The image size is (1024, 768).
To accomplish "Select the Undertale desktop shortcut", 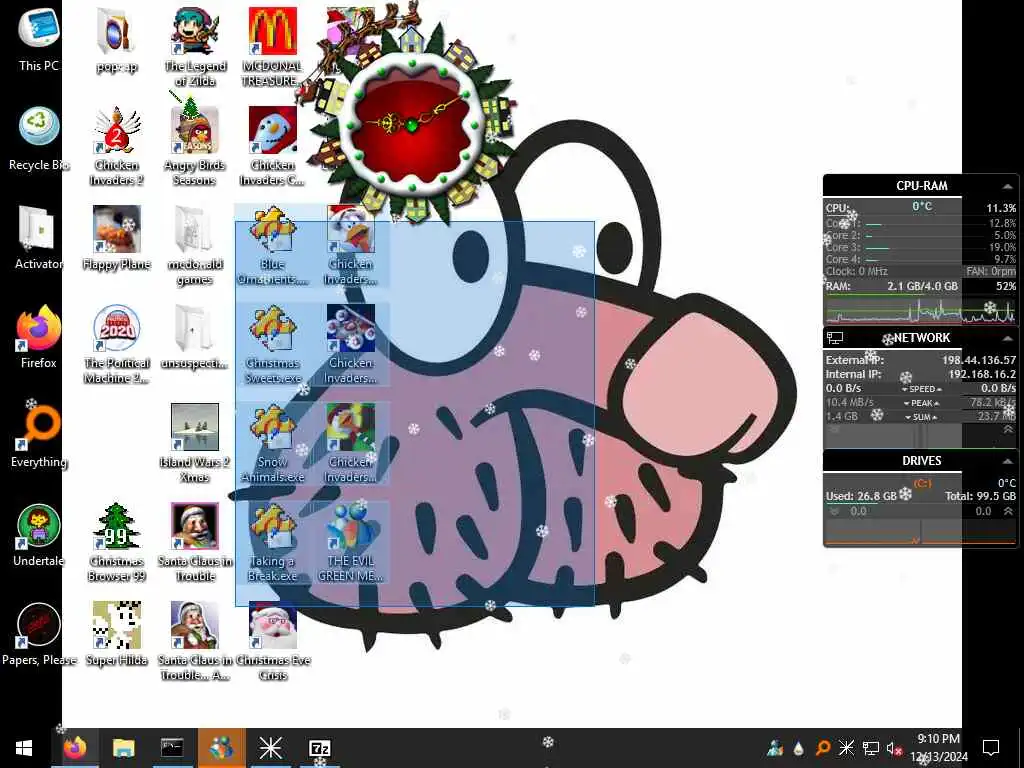I will pyautogui.click(x=39, y=536).
